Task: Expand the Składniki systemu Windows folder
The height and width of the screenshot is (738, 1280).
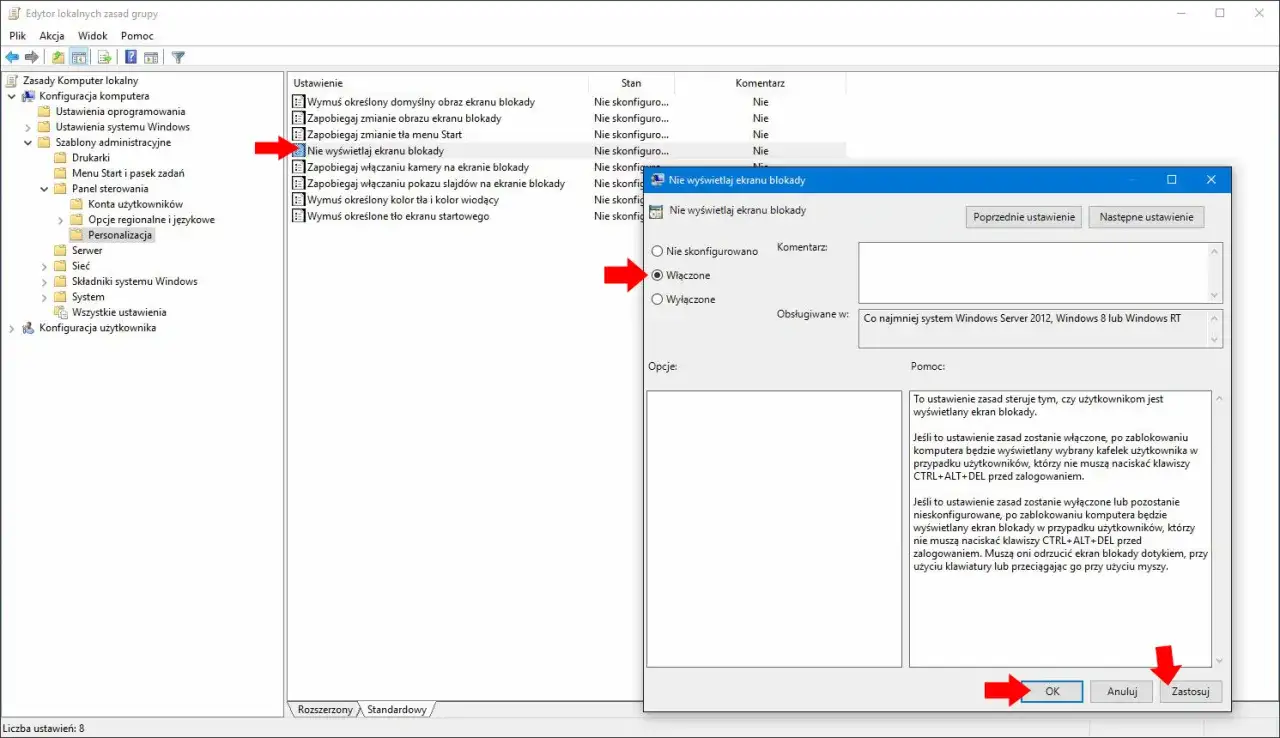Action: [44, 281]
